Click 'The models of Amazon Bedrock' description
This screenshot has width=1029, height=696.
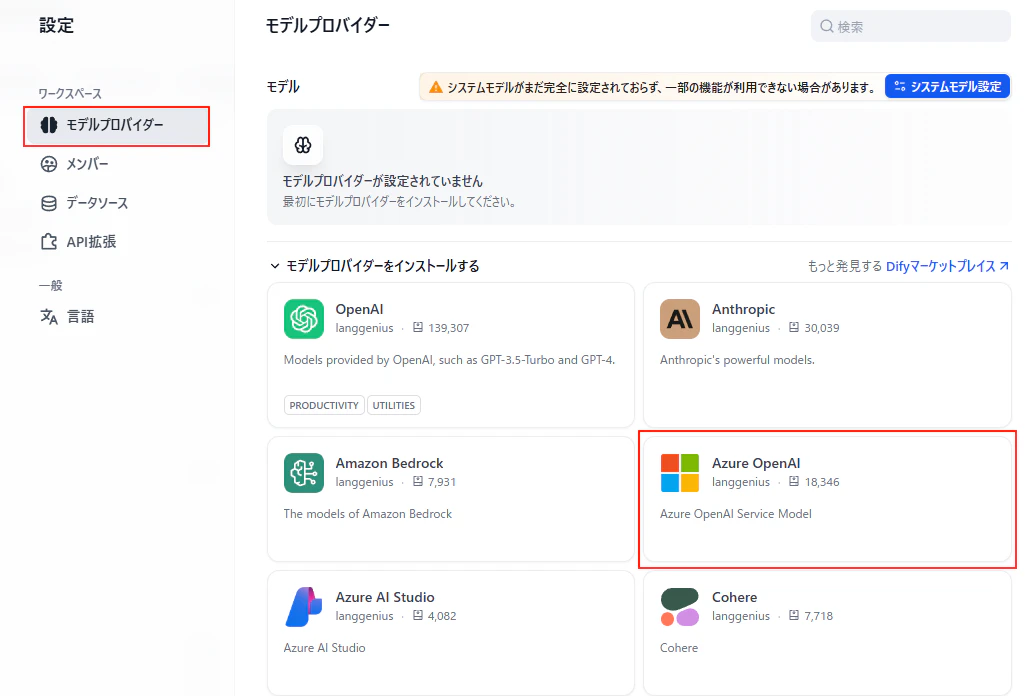[x=368, y=514]
